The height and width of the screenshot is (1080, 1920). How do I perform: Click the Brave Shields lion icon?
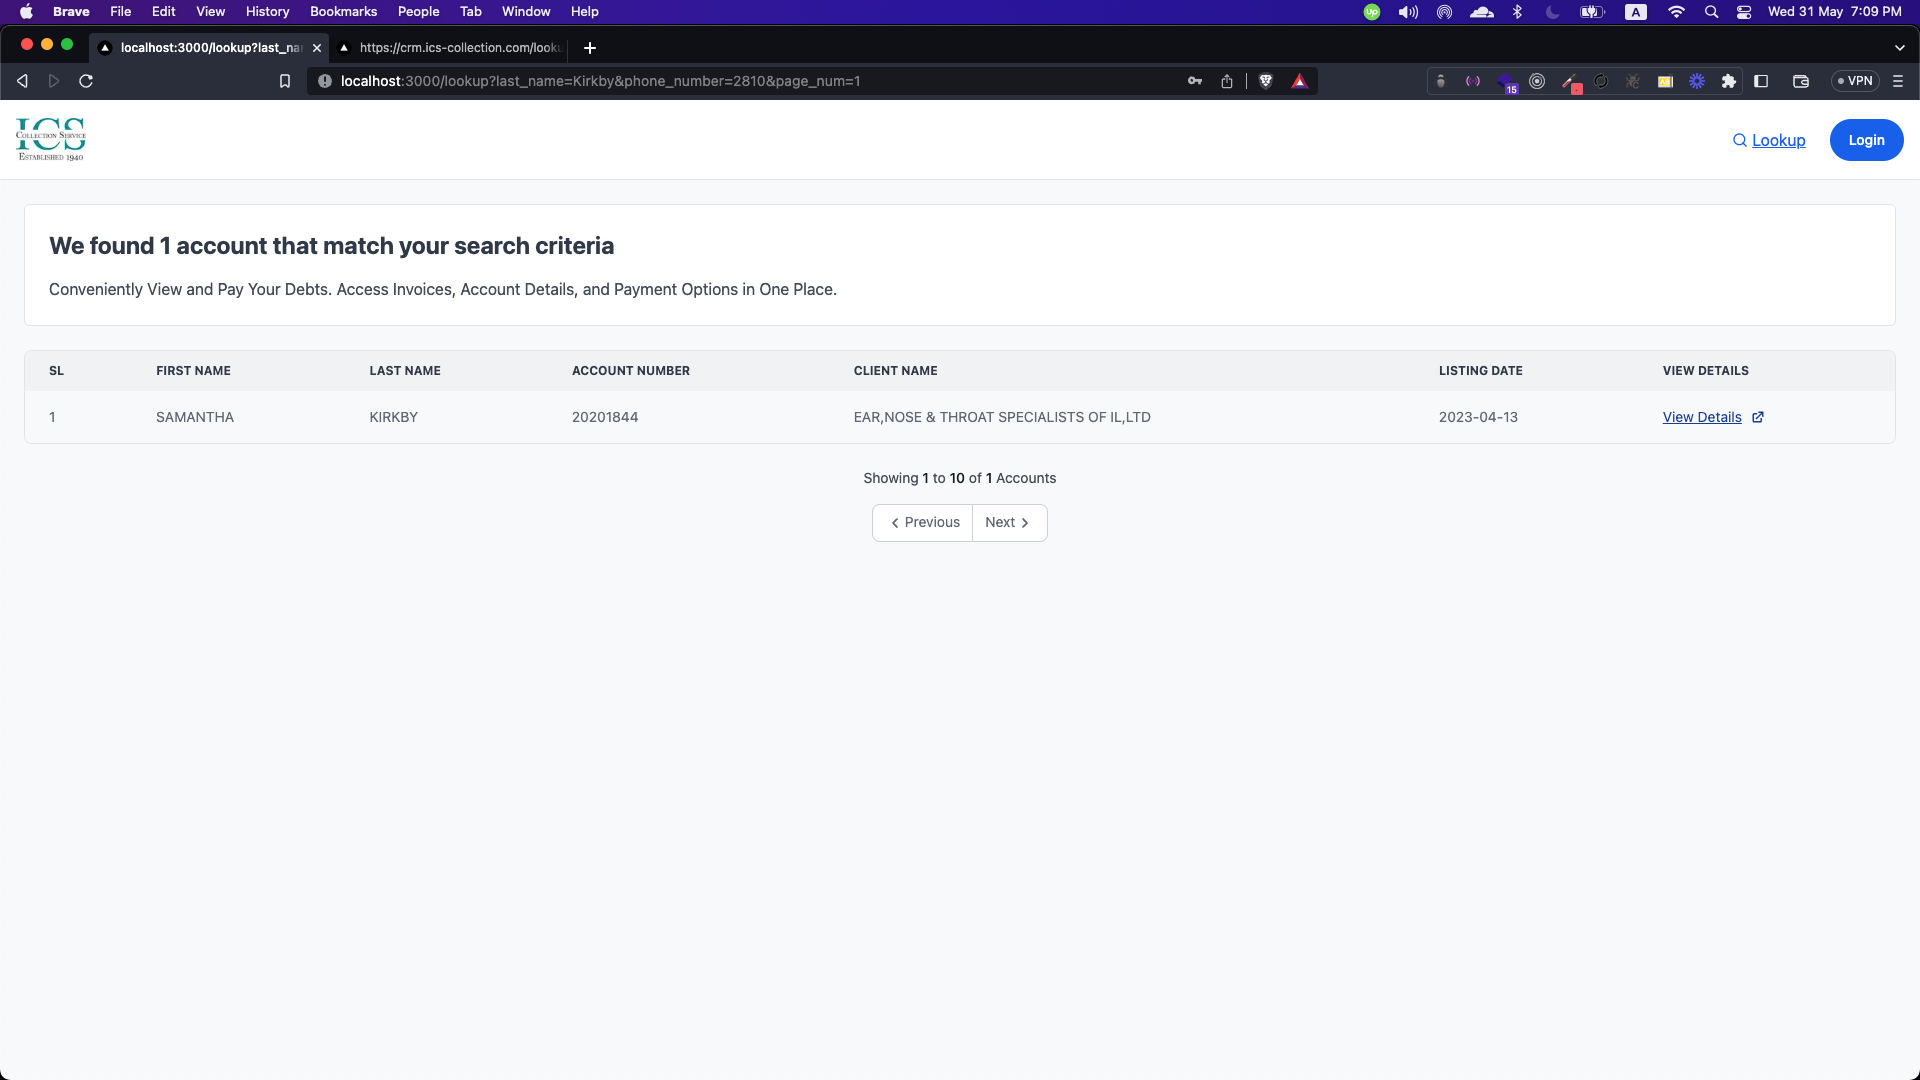(1266, 81)
